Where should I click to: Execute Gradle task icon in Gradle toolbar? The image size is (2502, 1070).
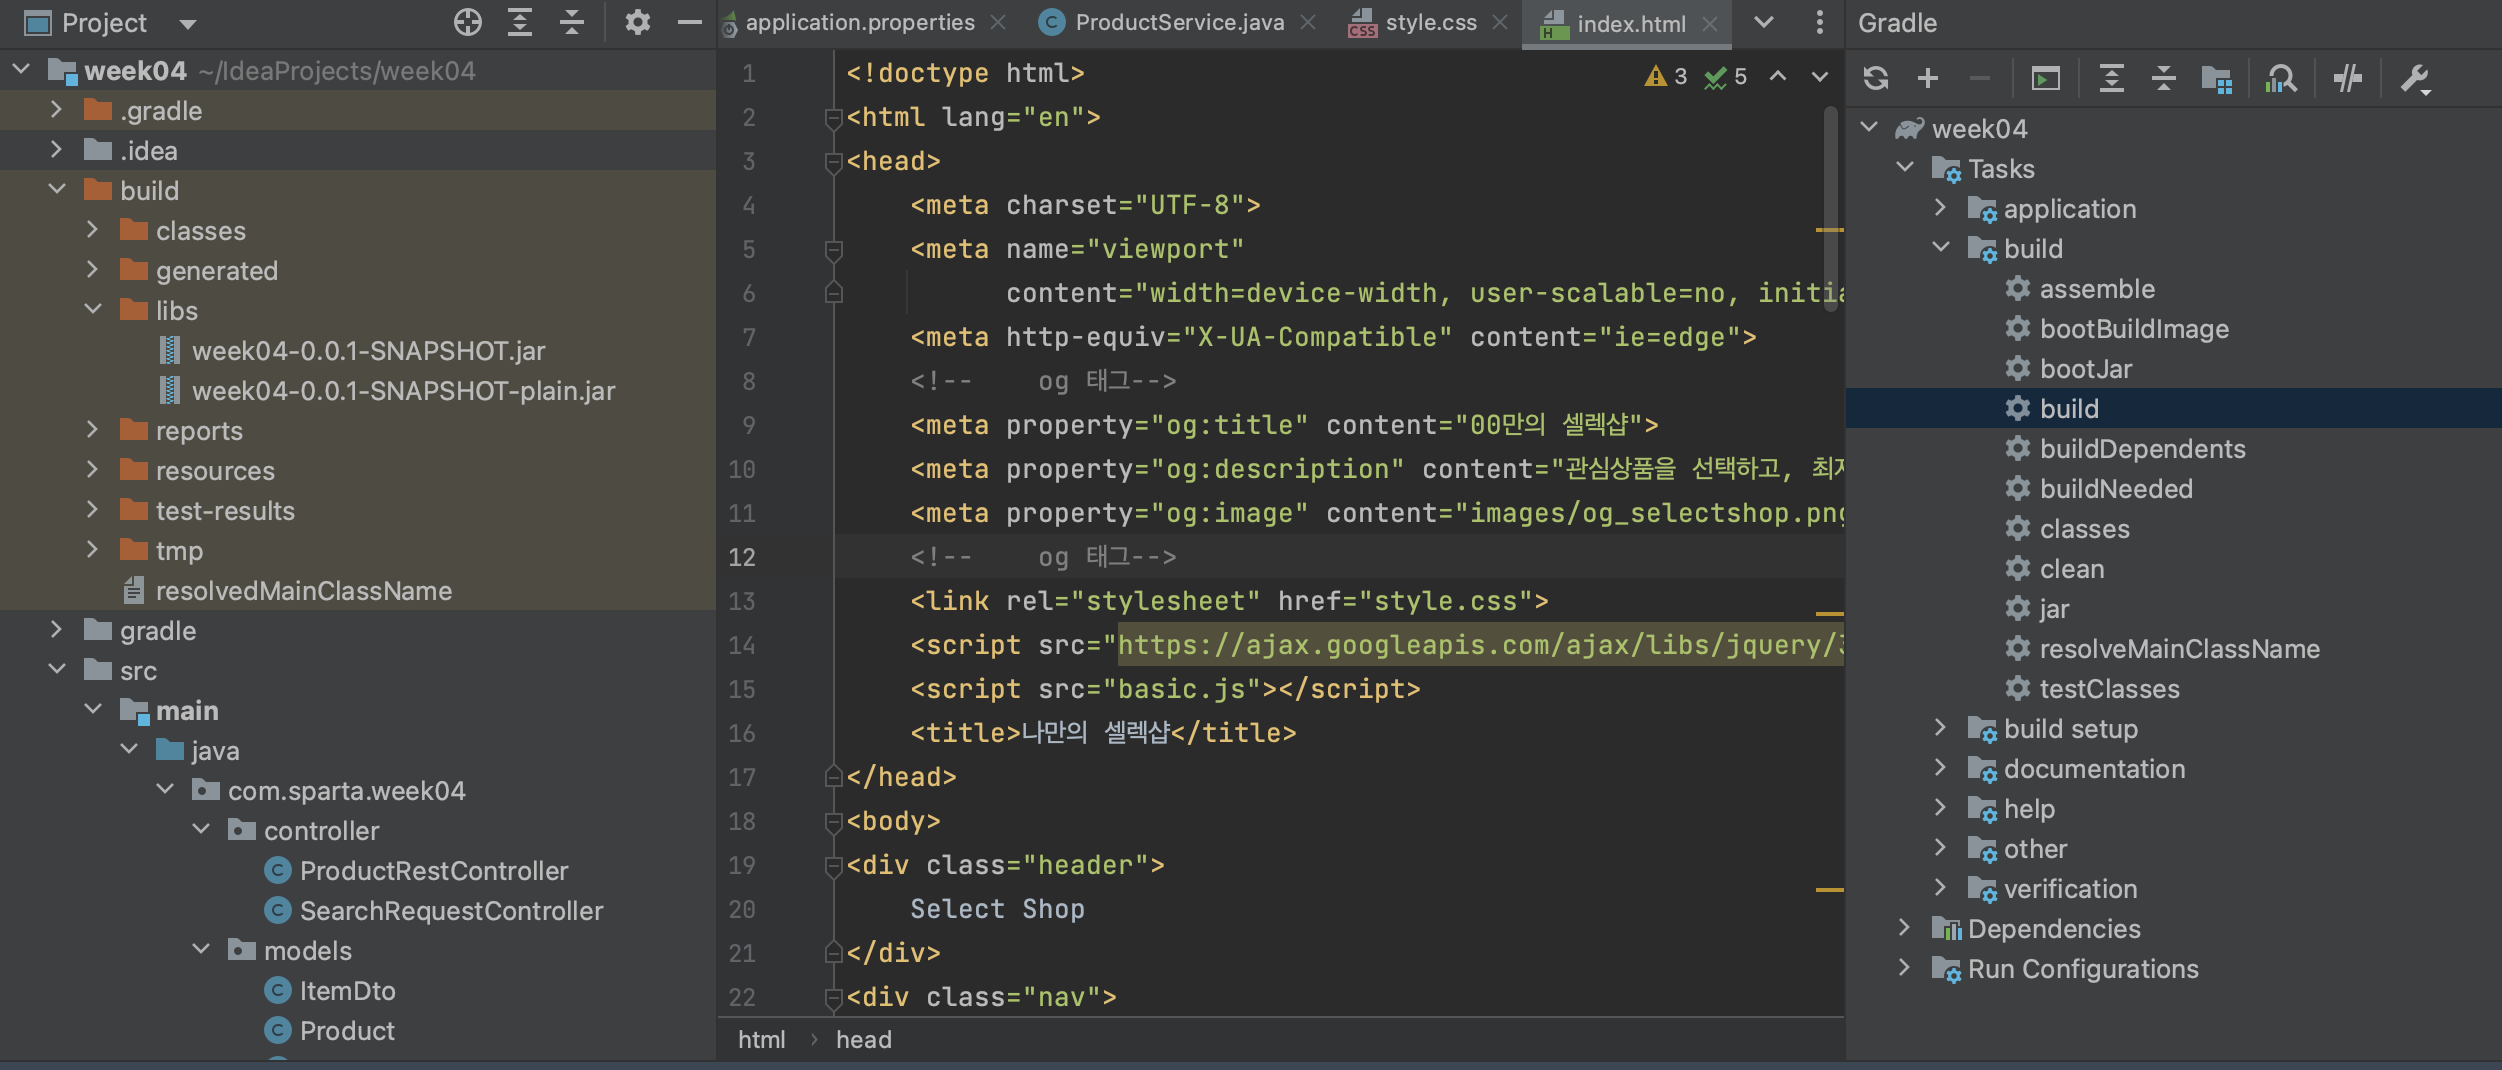click(2046, 78)
